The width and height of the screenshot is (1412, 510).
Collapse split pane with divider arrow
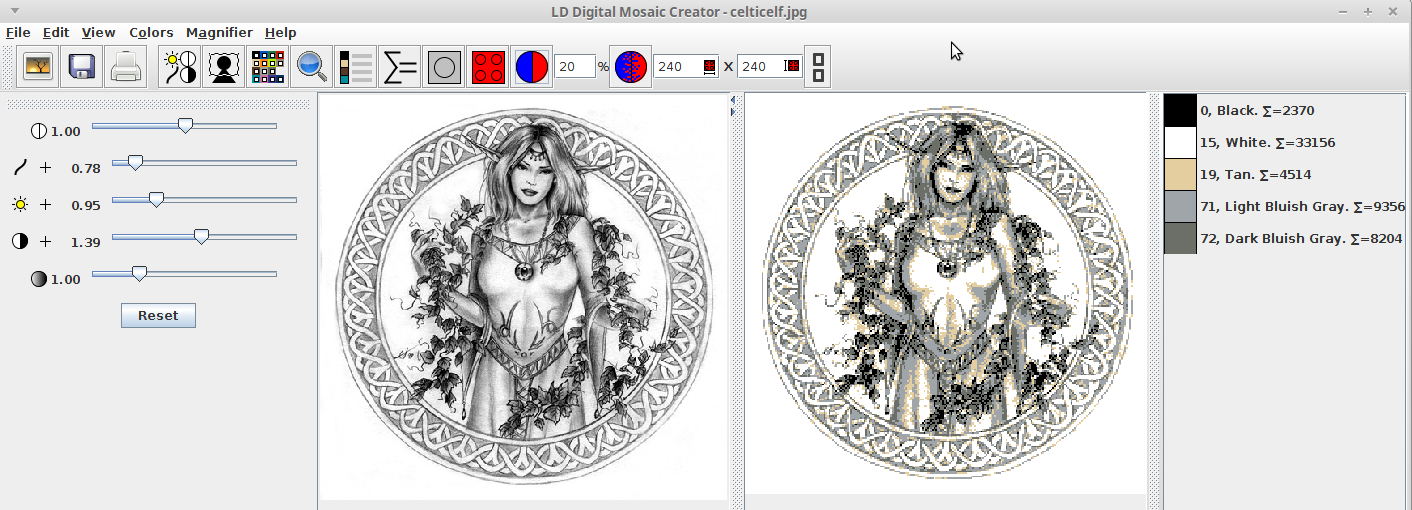[733, 100]
